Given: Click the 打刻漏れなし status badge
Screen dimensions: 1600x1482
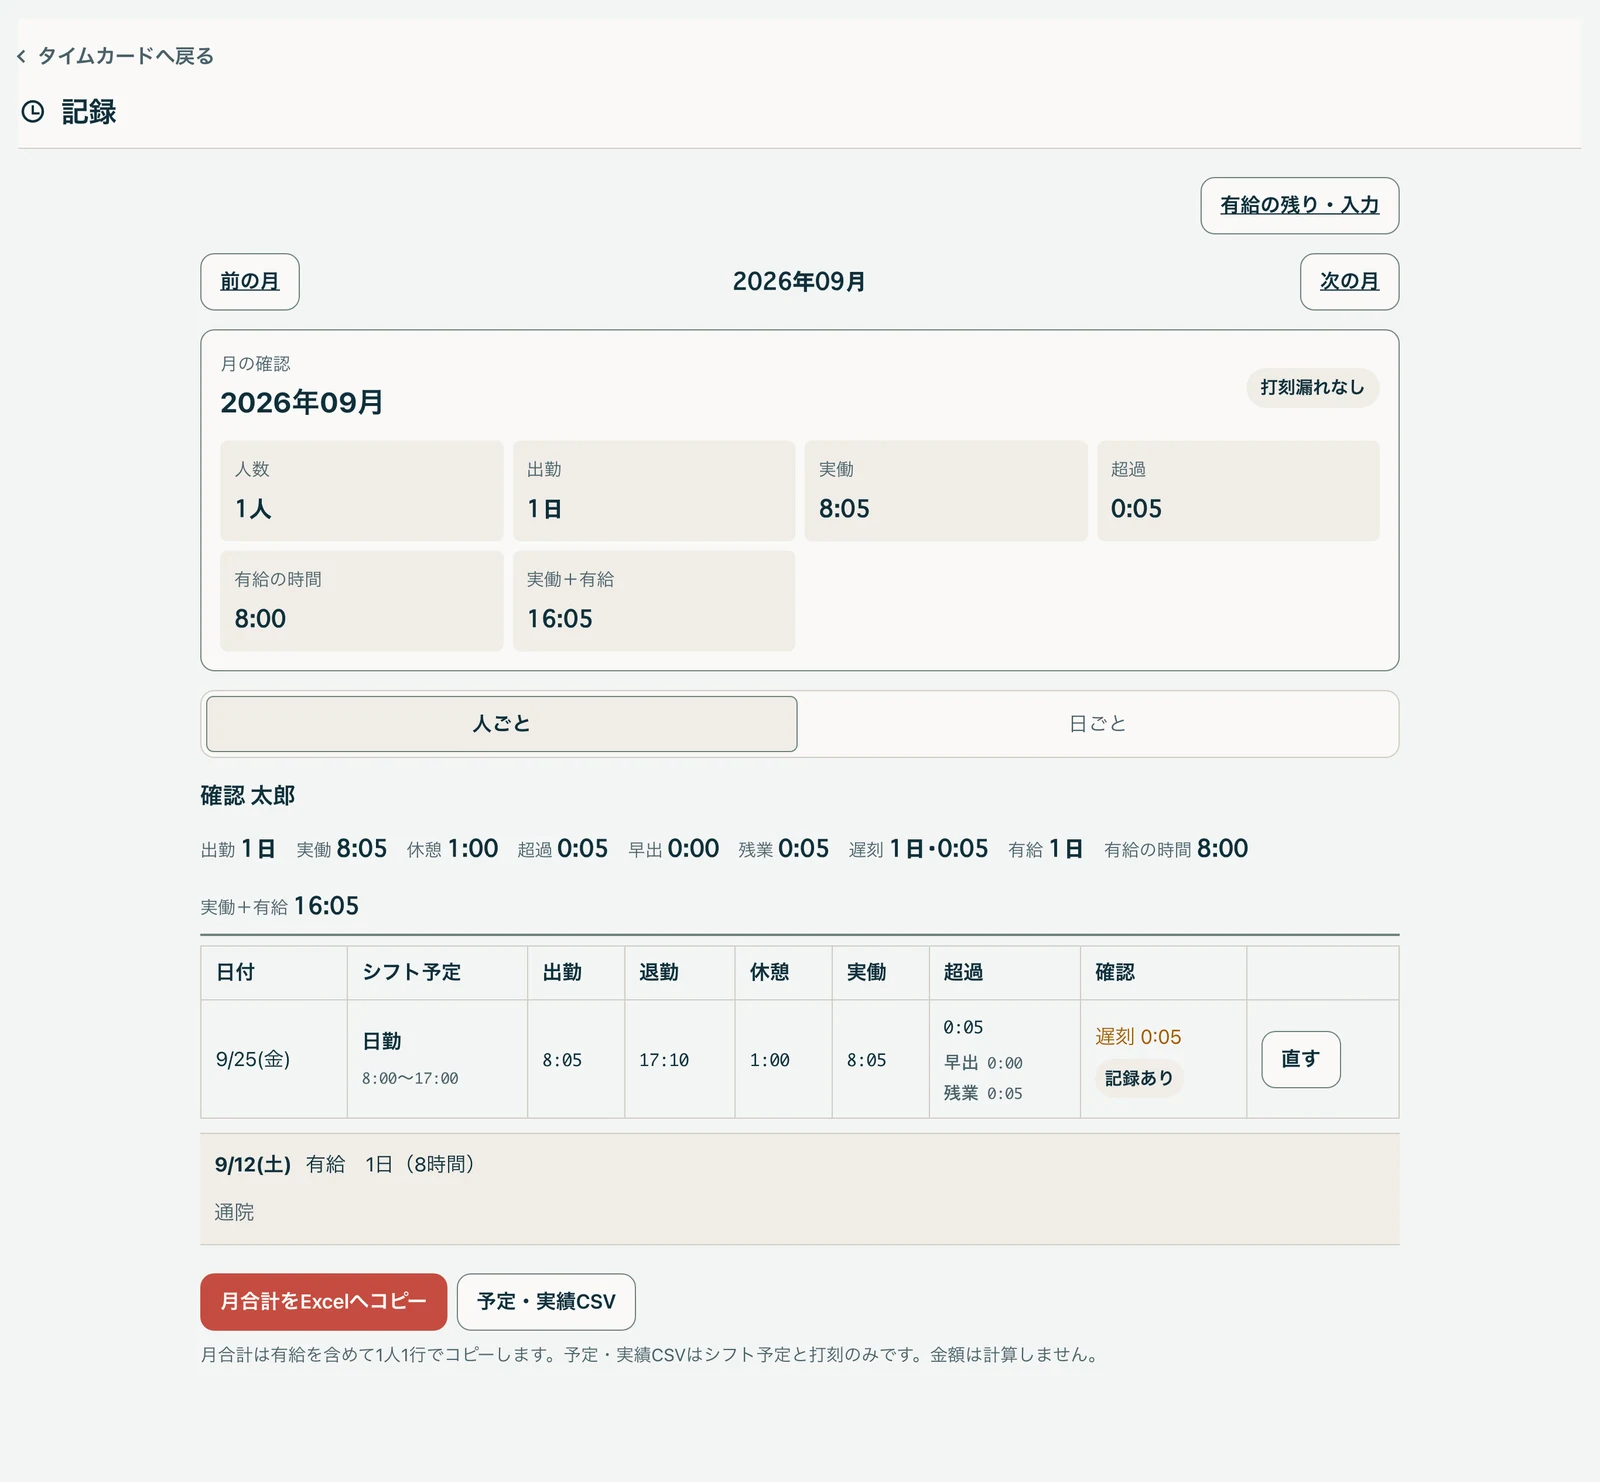Looking at the screenshot, I should point(1312,388).
